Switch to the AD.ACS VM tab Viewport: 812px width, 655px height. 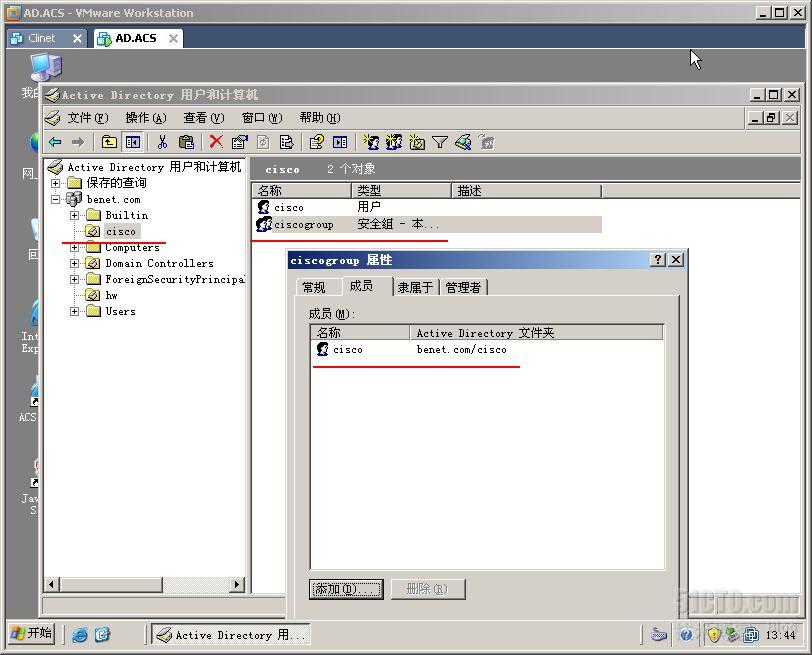point(138,38)
